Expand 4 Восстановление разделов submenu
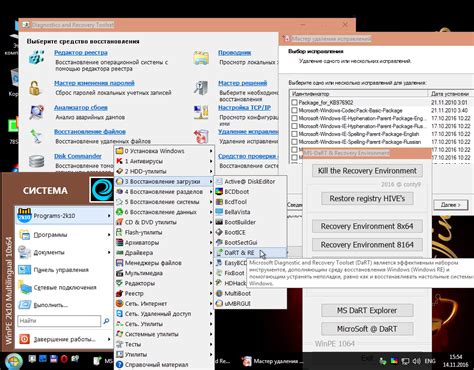This screenshot has height=370, width=474. (164, 192)
